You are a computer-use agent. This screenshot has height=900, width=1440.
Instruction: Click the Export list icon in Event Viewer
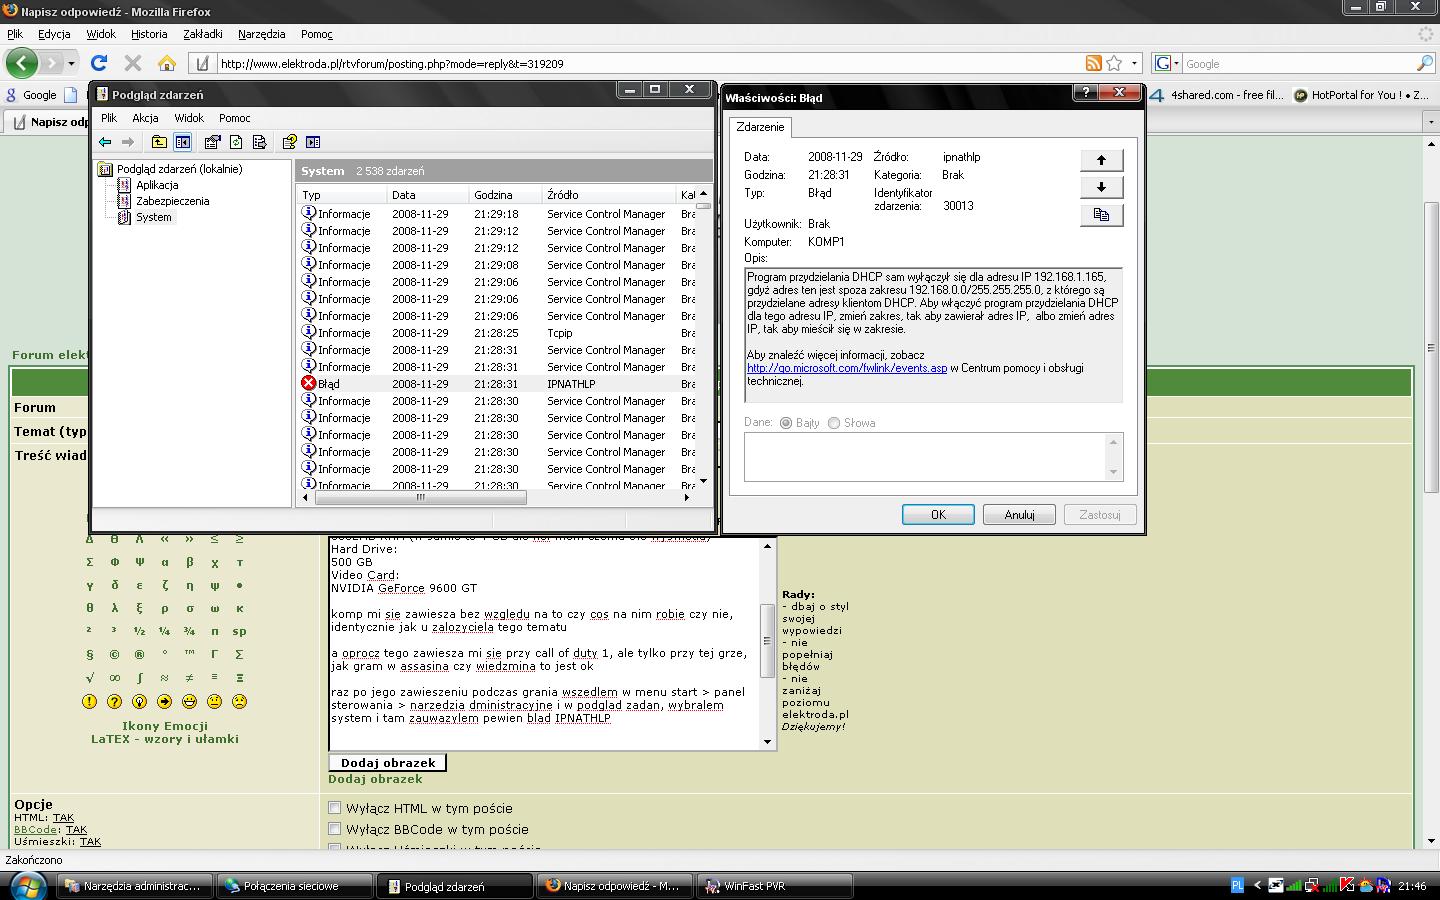tap(260, 142)
